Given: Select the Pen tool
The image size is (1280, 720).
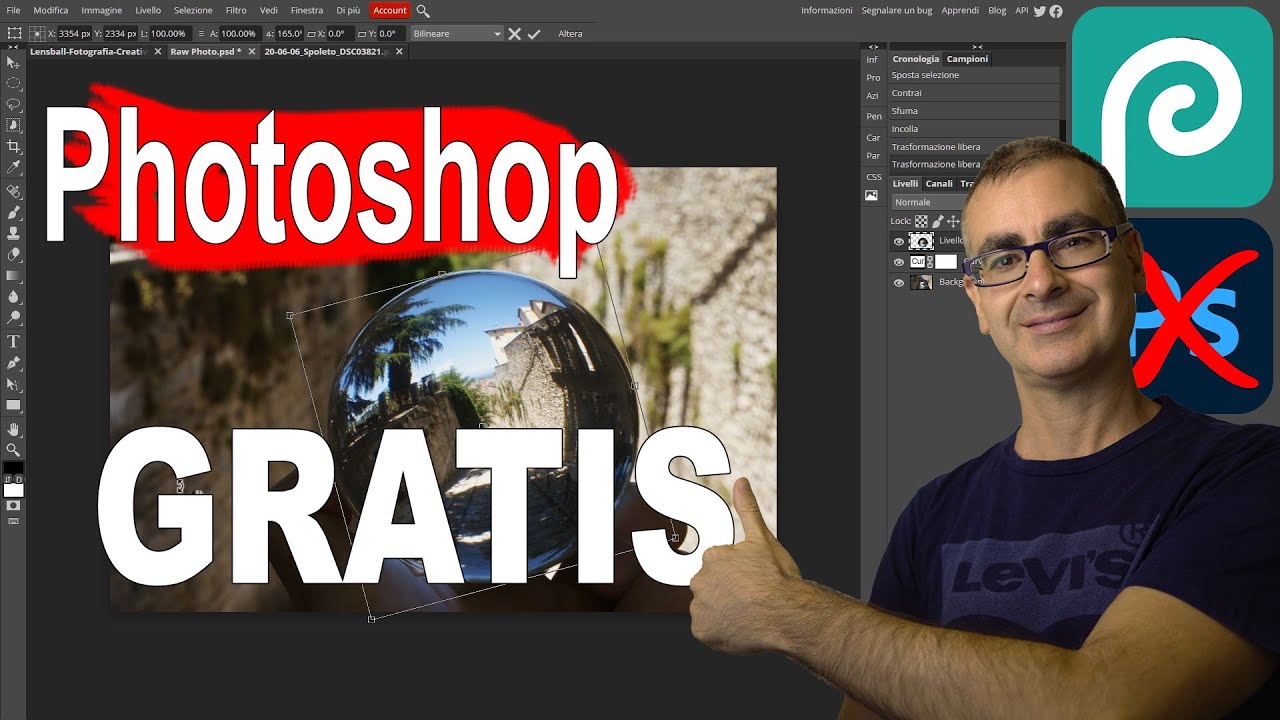Looking at the screenshot, I should pos(13,362).
